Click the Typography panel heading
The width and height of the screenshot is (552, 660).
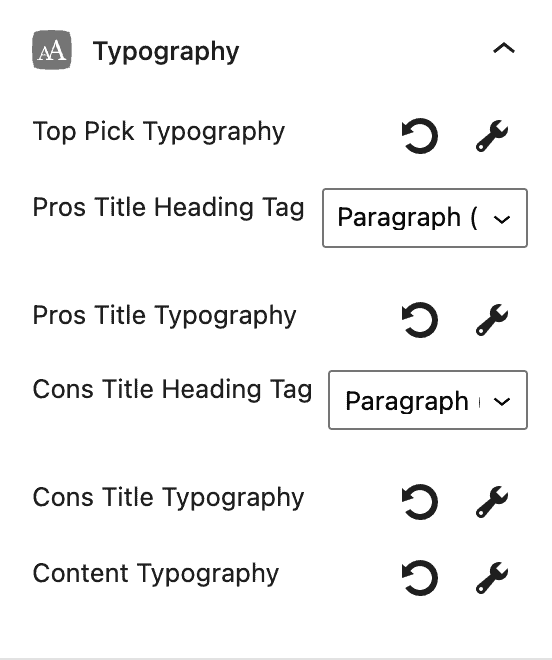pyautogui.click(x=166, y=52)
